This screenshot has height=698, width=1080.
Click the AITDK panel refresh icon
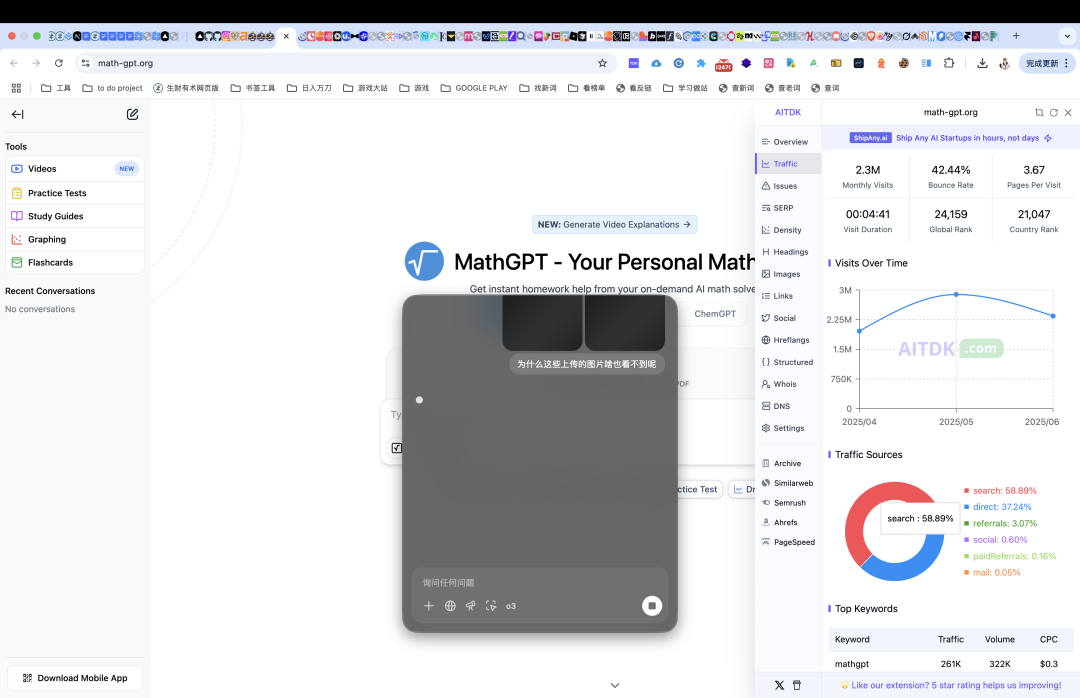click(x=1053, y=112)
